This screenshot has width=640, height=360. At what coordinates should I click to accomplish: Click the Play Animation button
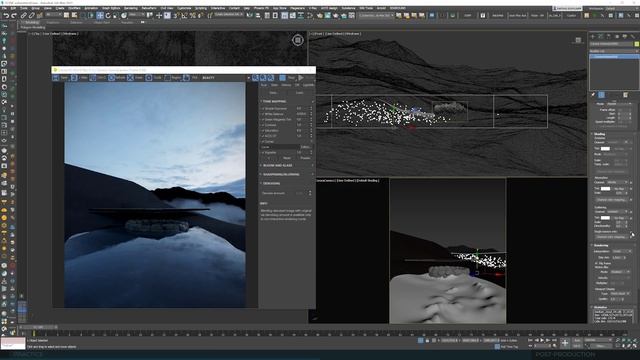coord(542,340)
